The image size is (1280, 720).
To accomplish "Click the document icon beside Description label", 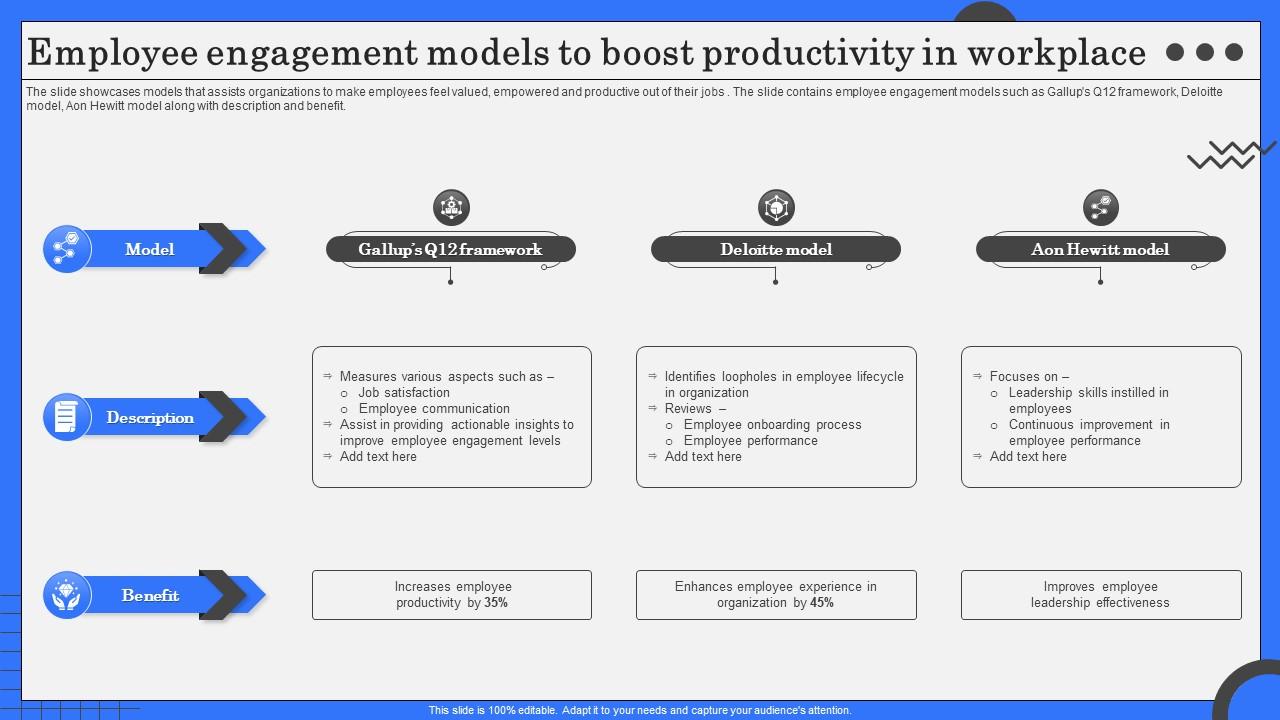I will [x=66, y=417].
